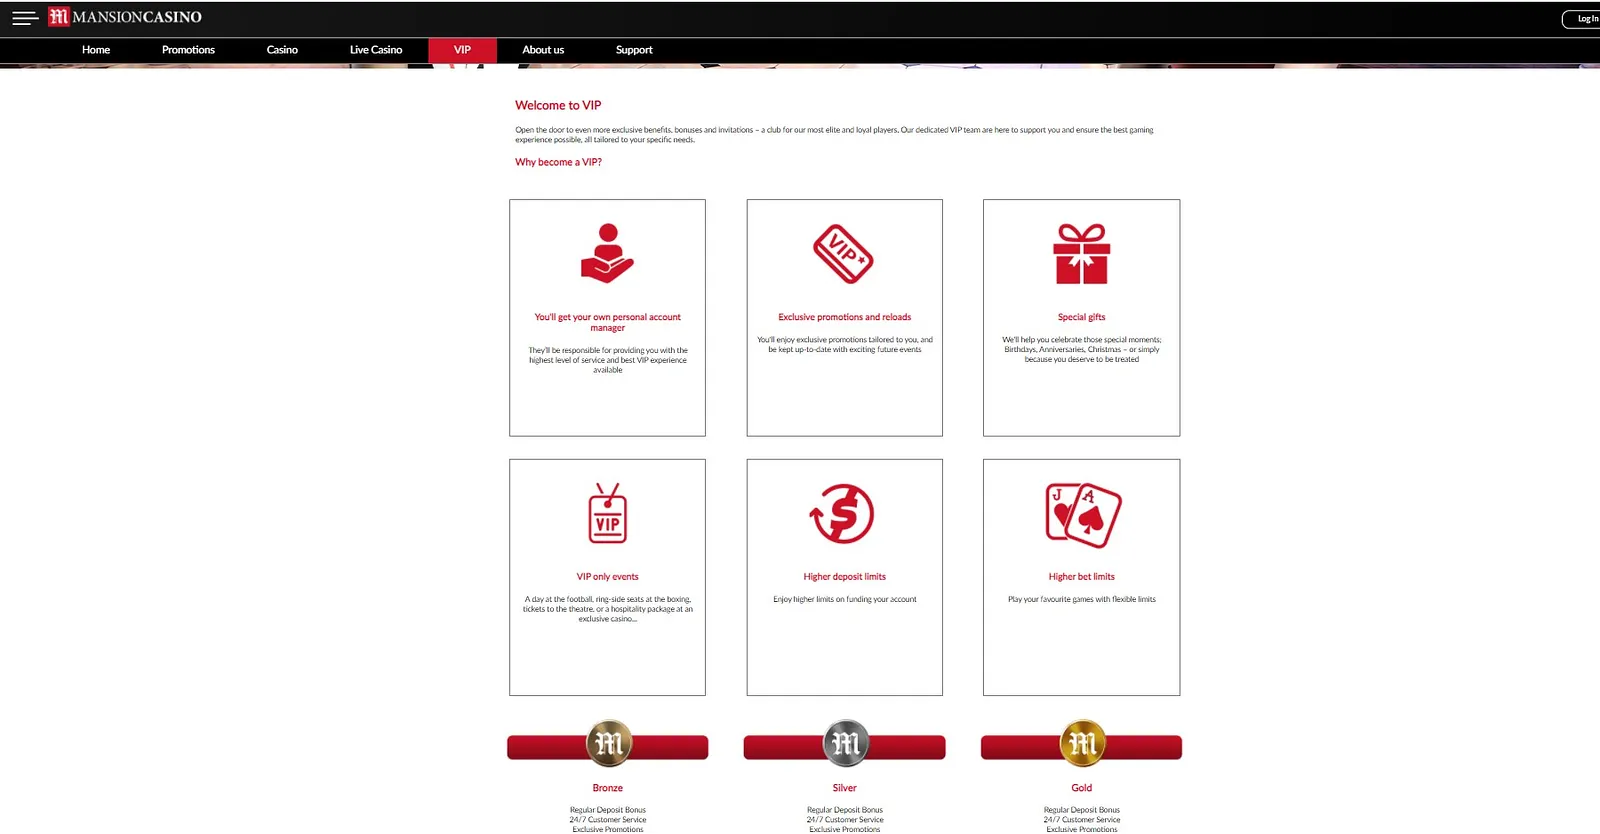
Task: Click the playing cards bet limits icon
Action: [1082, 514]
